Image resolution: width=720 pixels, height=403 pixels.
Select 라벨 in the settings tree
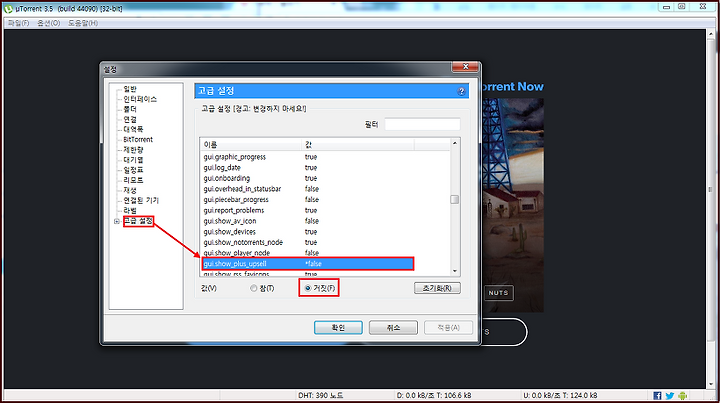tap(129, 211)
